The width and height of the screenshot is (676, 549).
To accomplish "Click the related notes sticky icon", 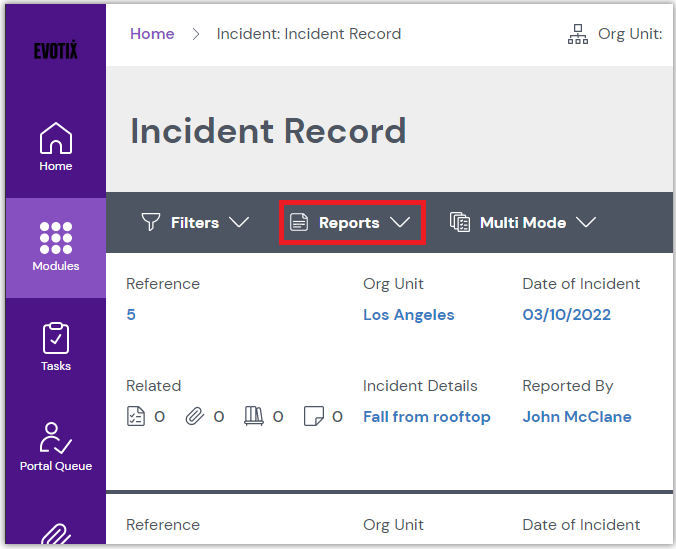I will tap(313, 417).
